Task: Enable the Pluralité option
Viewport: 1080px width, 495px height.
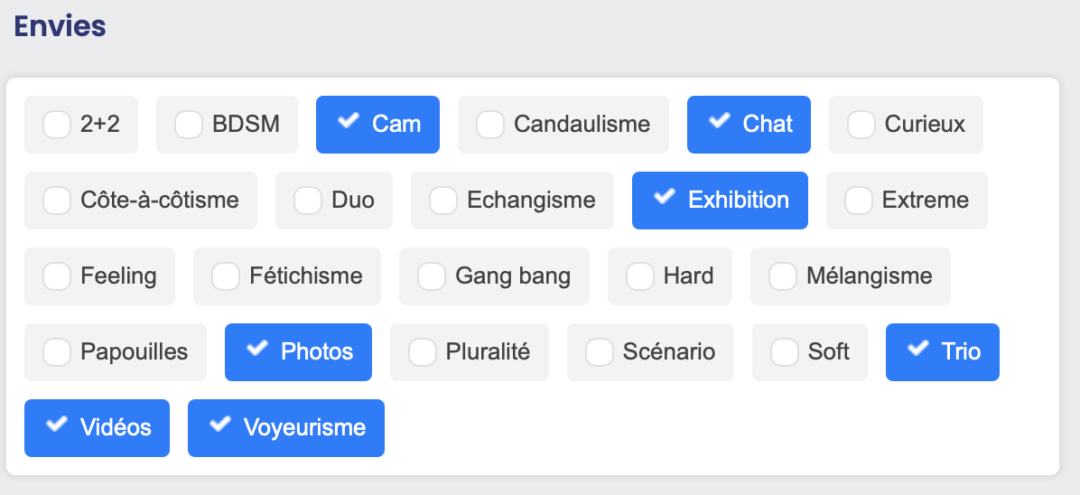Action: [423, 353]
